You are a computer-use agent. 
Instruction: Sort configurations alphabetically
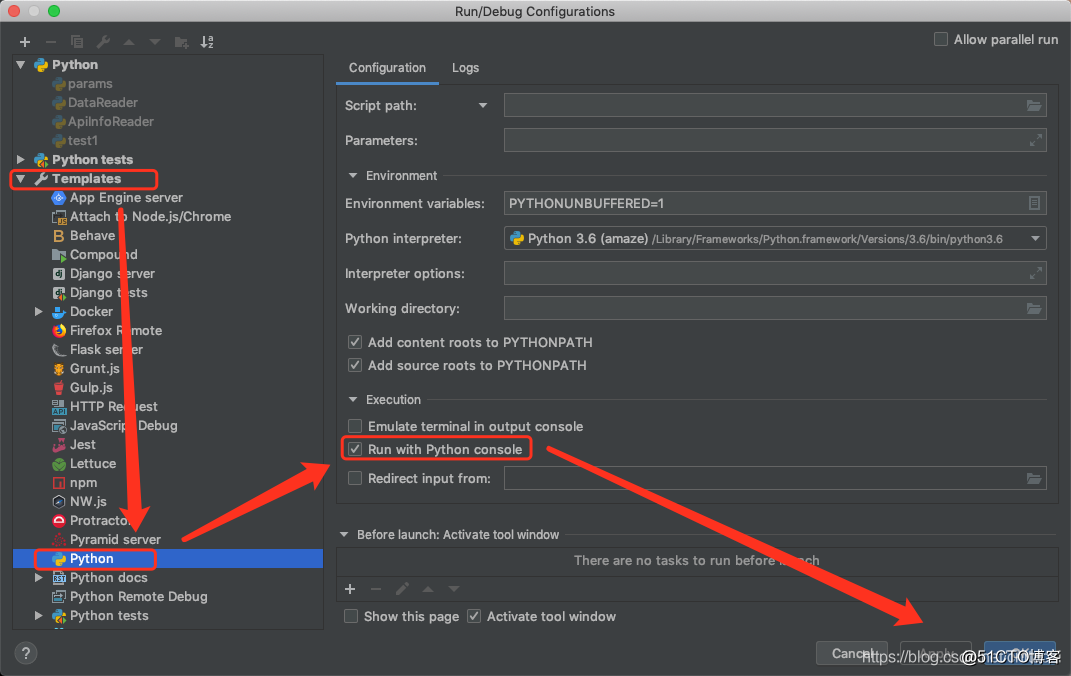tap(207, 42)
